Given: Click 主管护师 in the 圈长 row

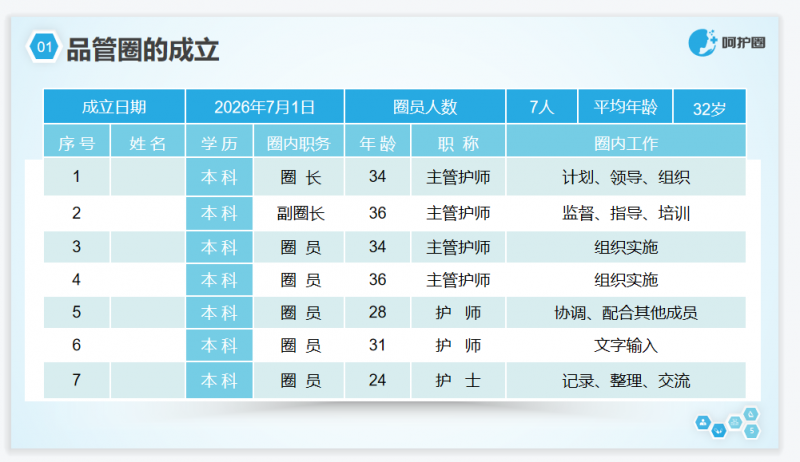Looking at the screenshot, I should [x=458, y=176].
